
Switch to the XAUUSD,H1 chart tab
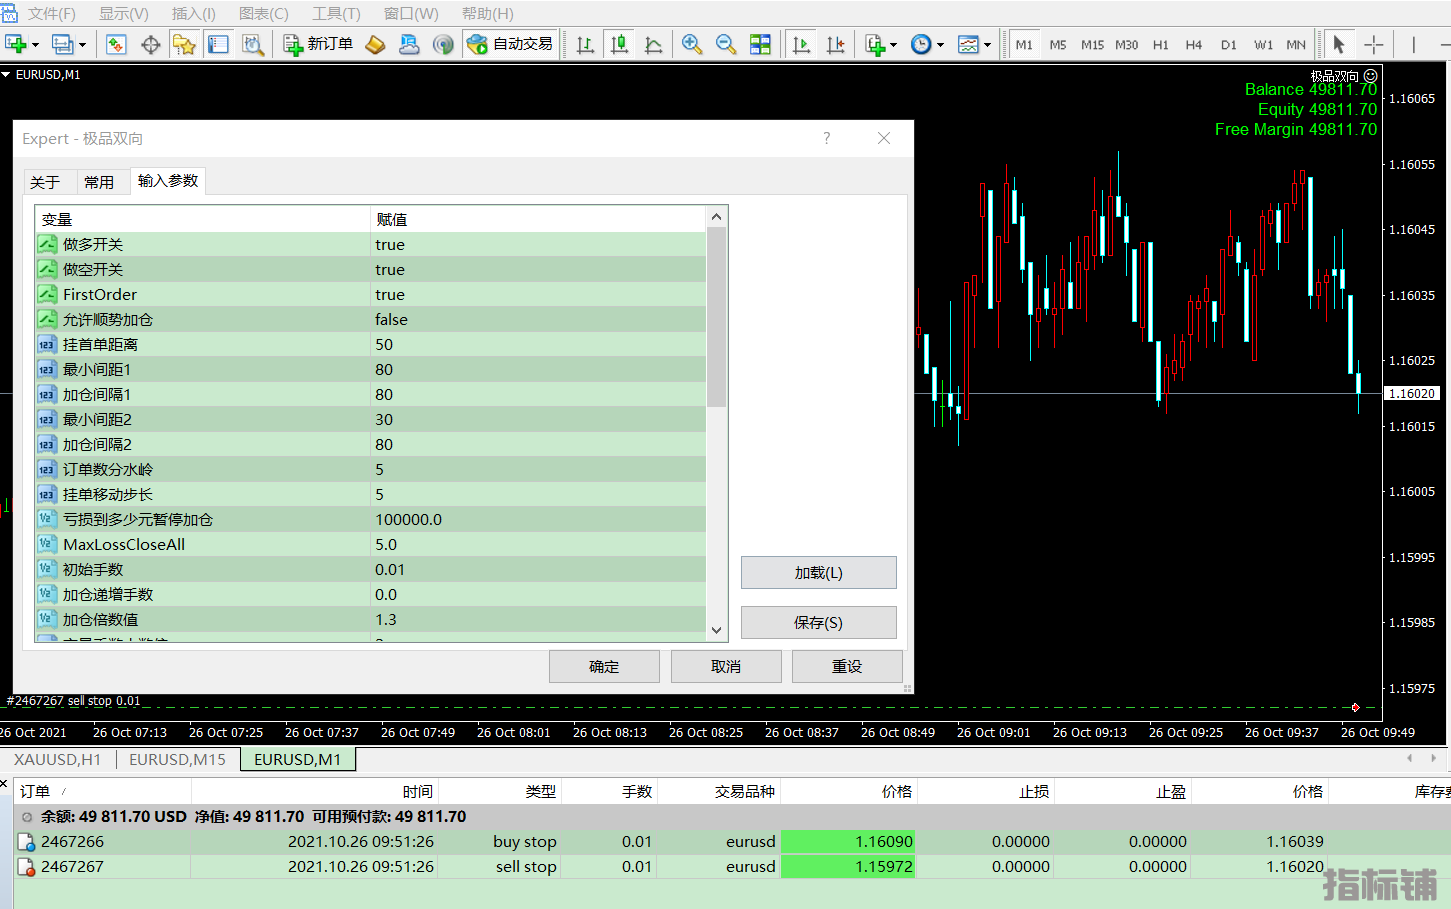(x=58, y=759)
